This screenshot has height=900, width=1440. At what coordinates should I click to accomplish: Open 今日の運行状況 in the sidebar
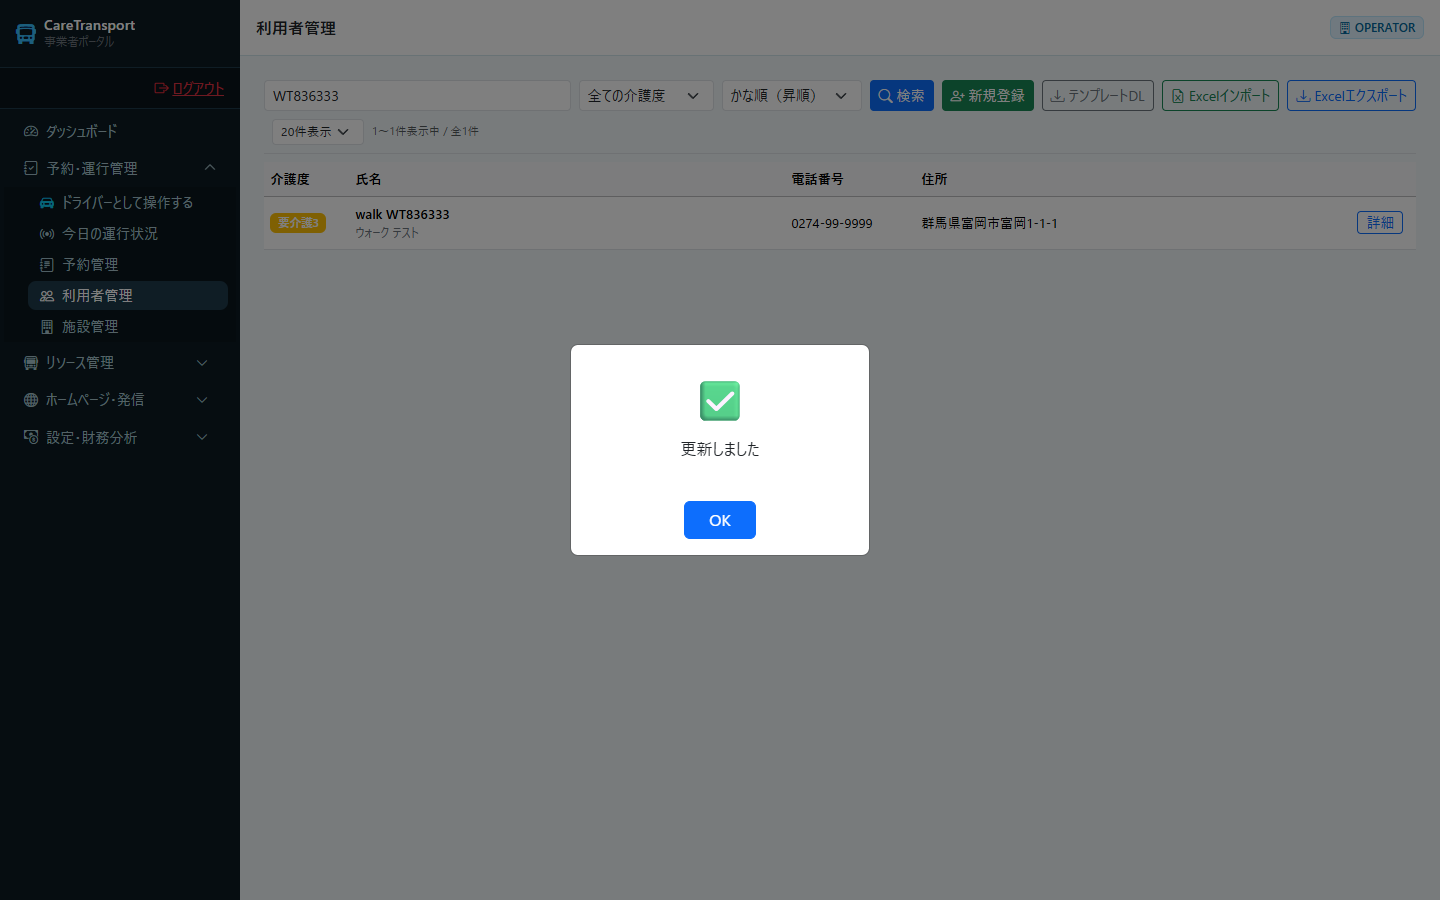(128, 233)
